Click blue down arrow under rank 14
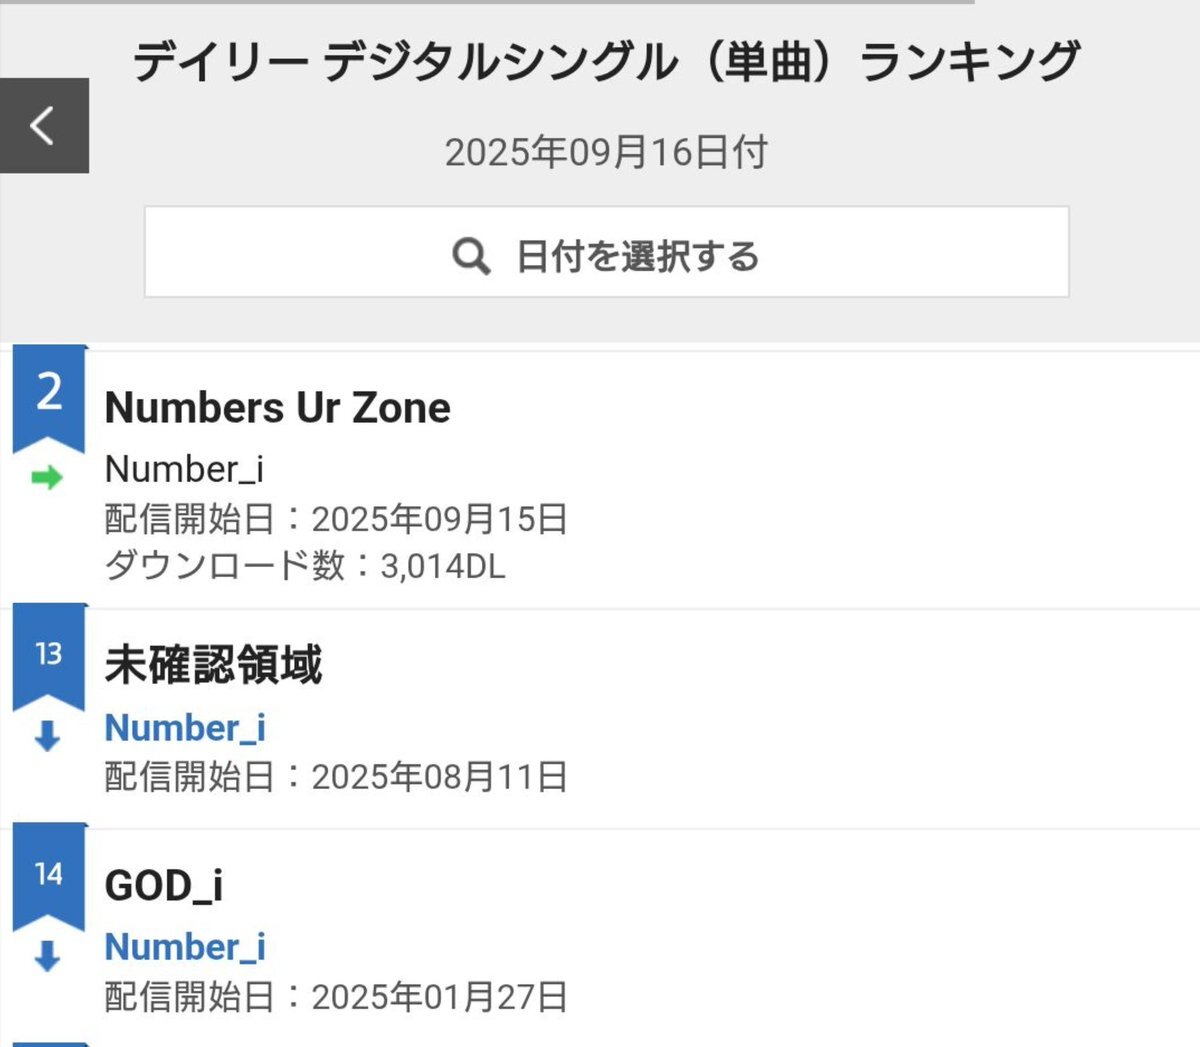The width and height of the screenshot is (1200, 1047). click(47, 956)
